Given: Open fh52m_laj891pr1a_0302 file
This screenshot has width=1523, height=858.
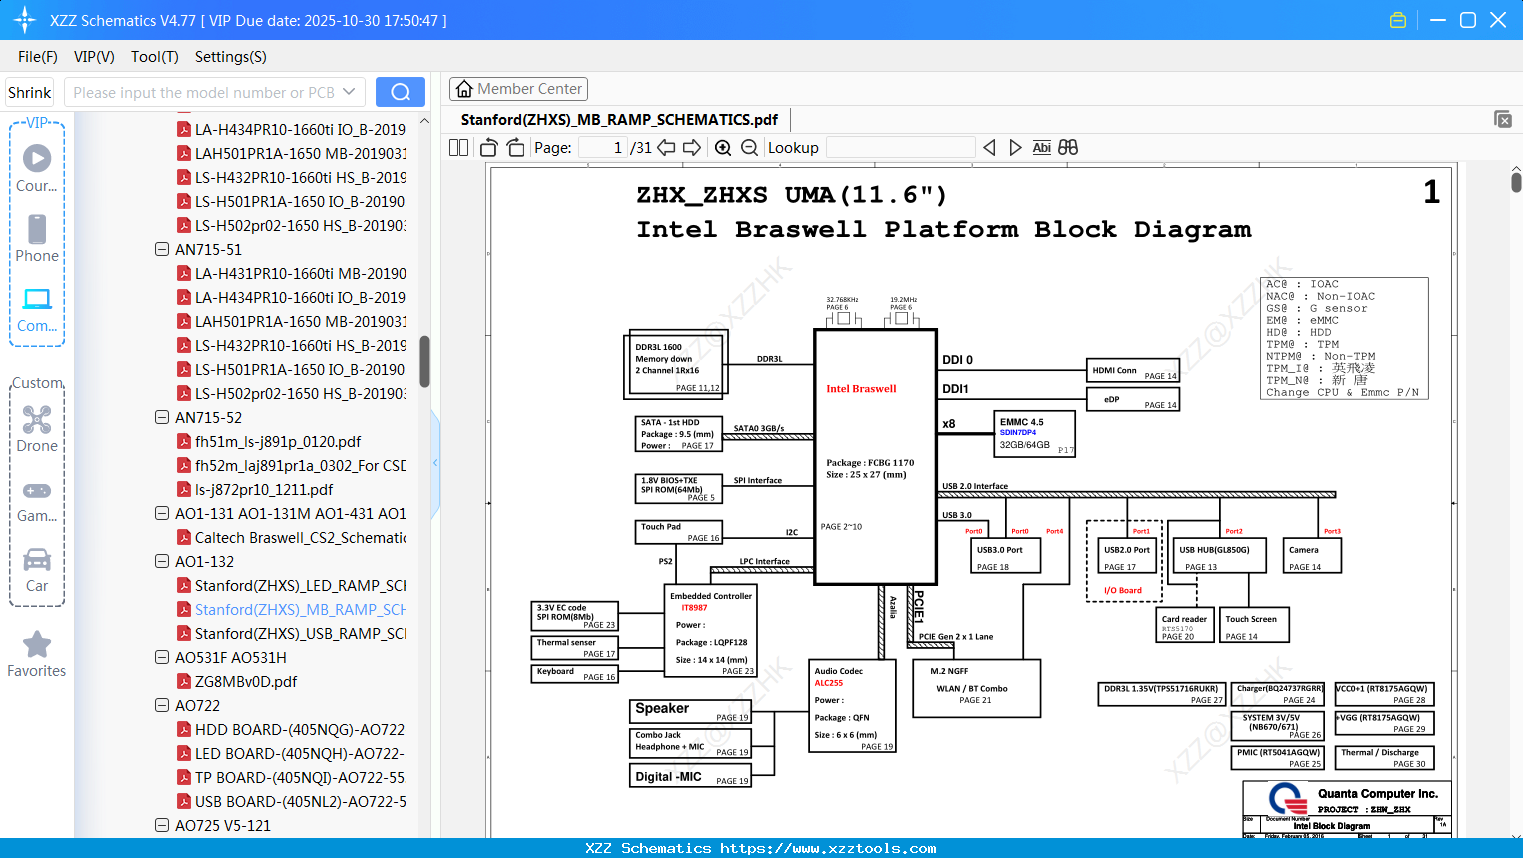Looking at the screenshot, I should (x=300, y=465).
